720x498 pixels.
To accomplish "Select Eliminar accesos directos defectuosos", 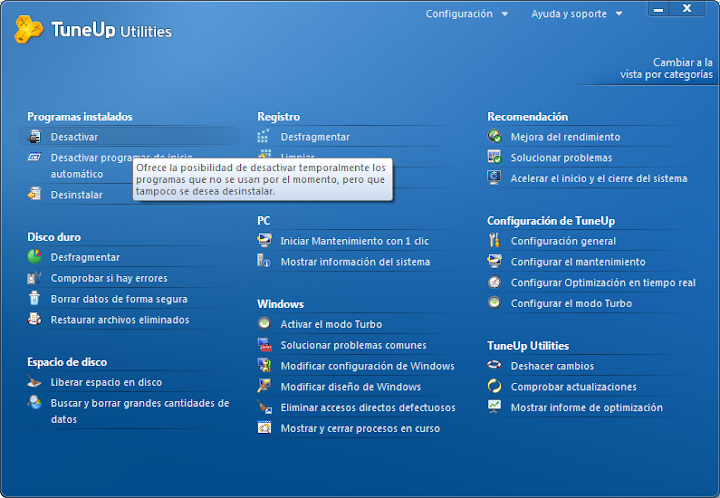I will tap(368, 408).
